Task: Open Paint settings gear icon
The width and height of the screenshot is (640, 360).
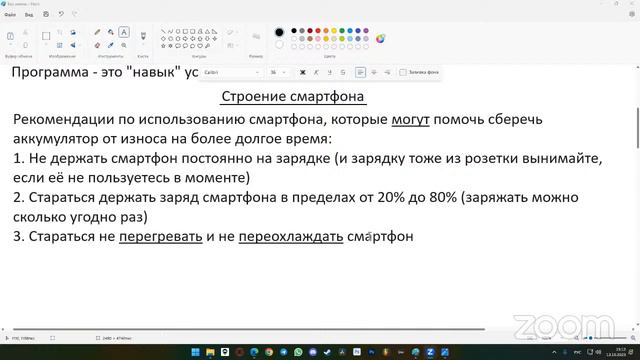Action: (x=632, y=14)
